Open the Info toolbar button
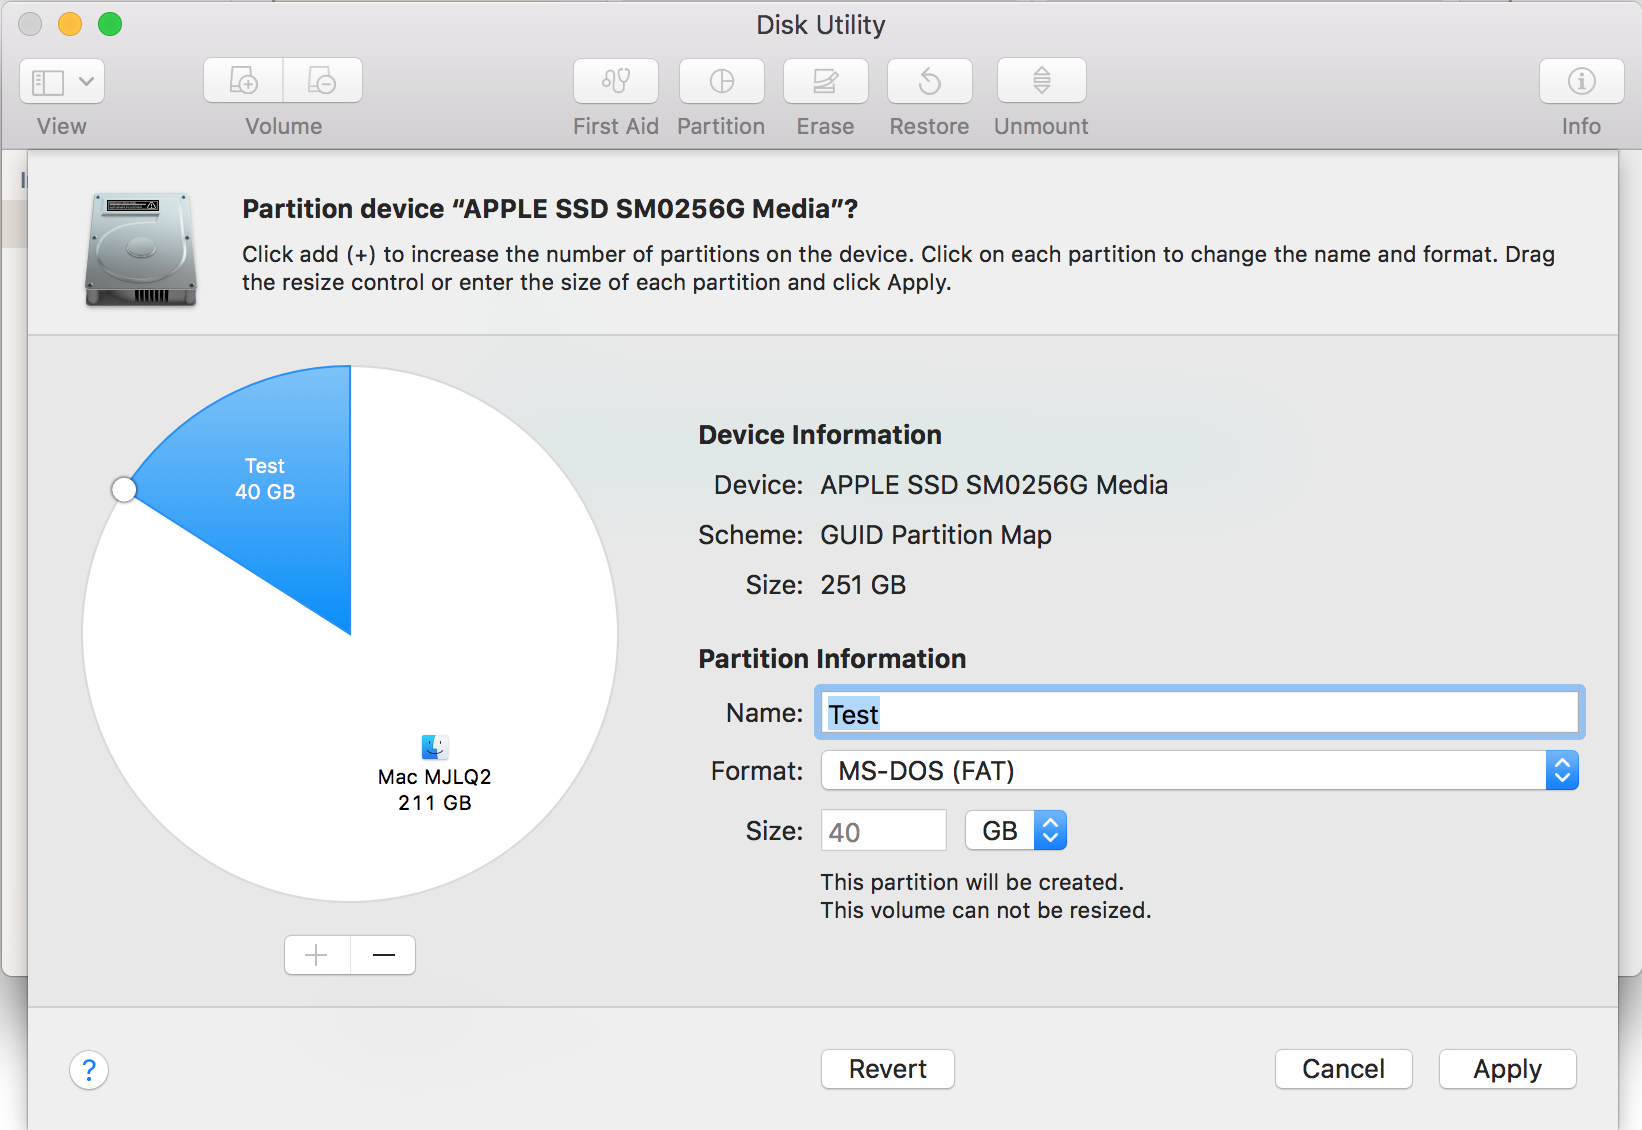 tap(1582, 81)
